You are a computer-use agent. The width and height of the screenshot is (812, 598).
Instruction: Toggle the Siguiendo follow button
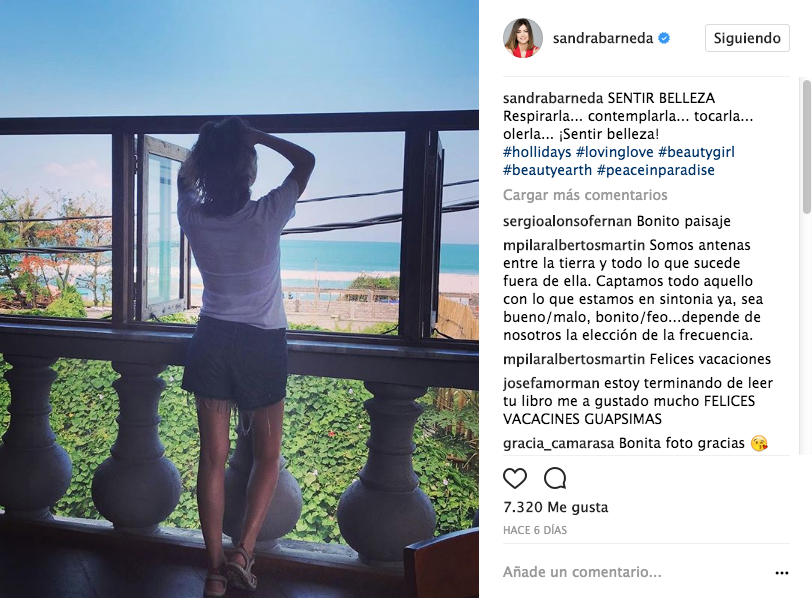coord(747,38)
